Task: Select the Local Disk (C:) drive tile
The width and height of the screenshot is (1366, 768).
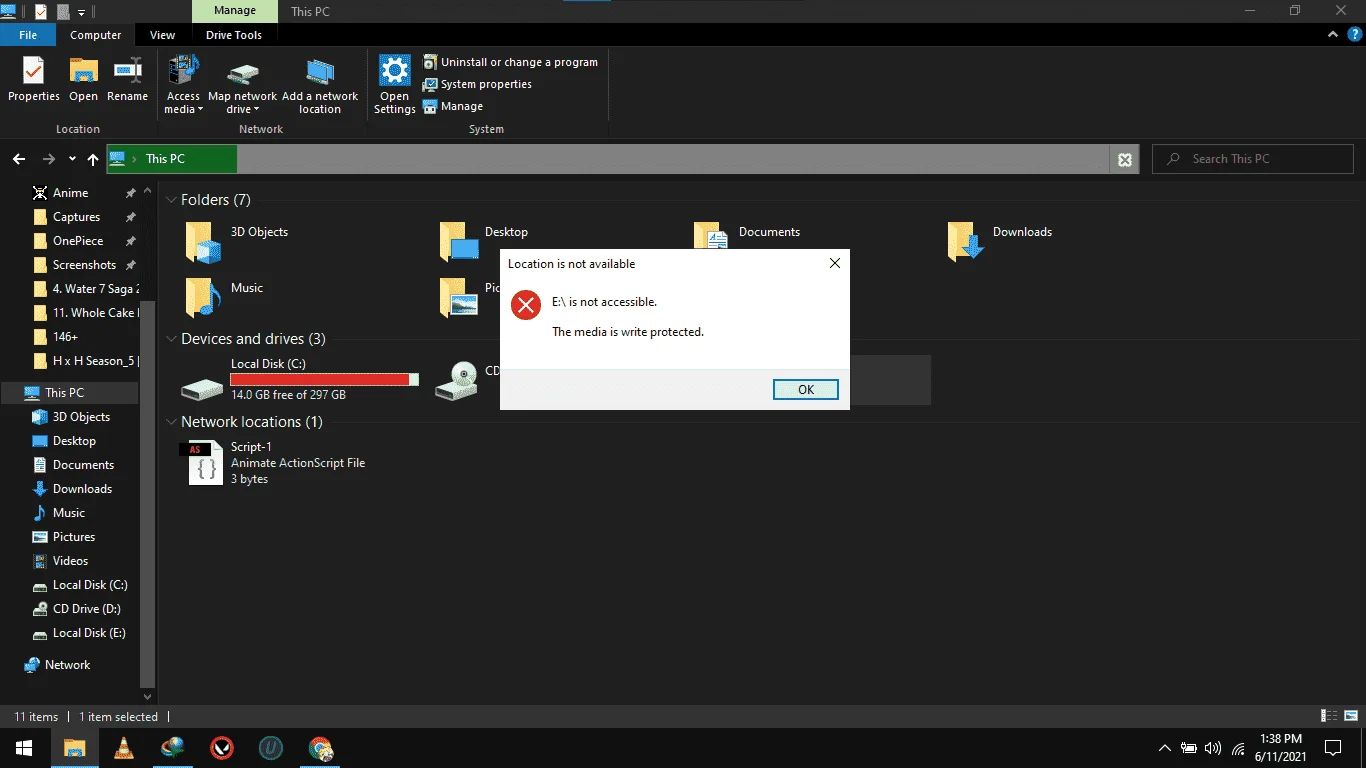Action: click(x=300, y=380)
